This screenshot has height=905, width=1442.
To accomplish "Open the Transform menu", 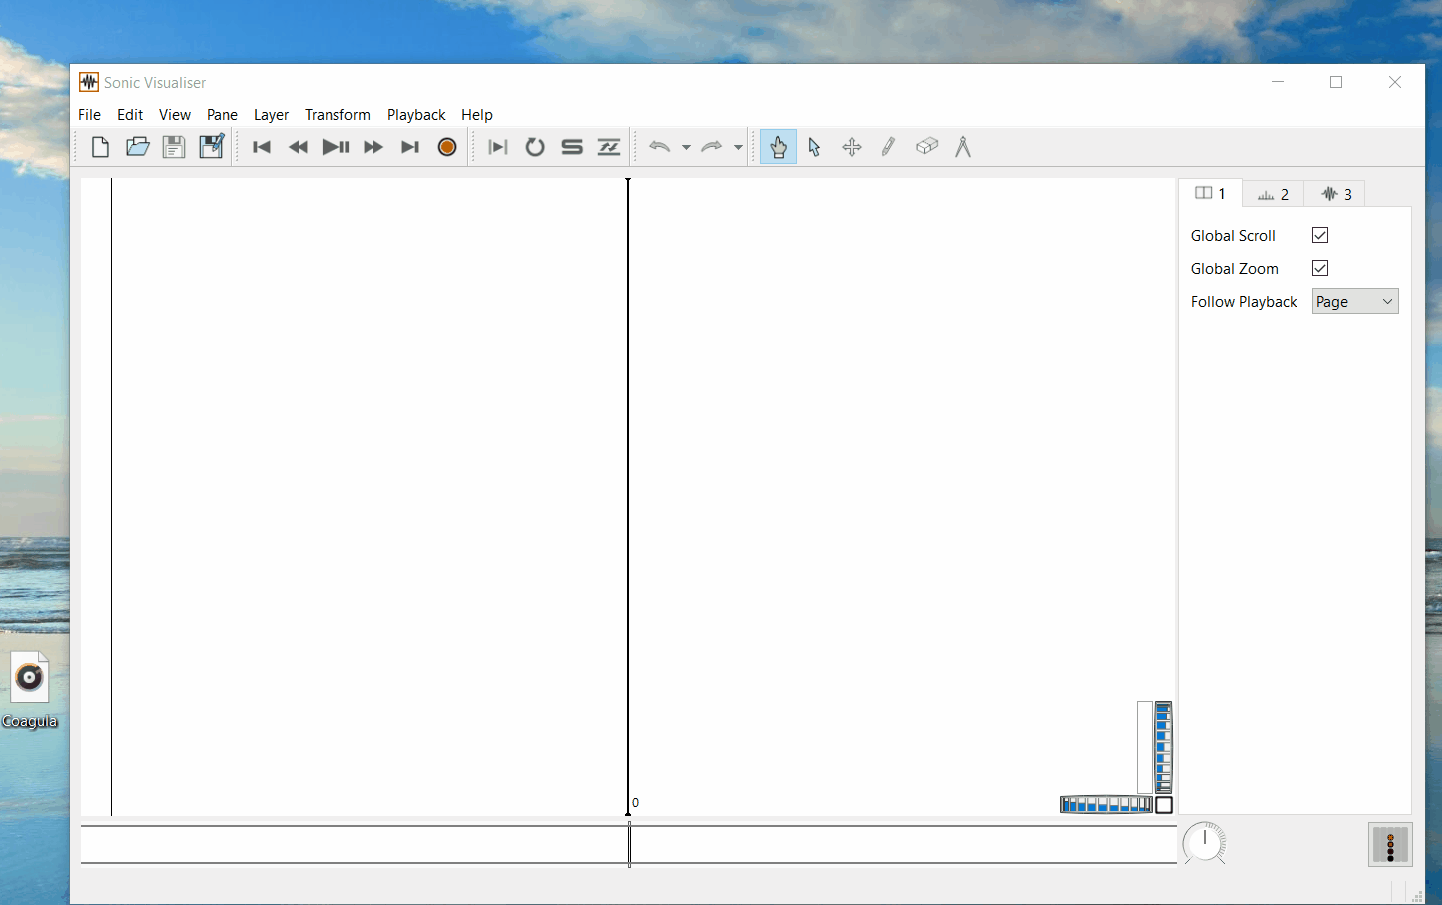I will click(x=338, y=115).
